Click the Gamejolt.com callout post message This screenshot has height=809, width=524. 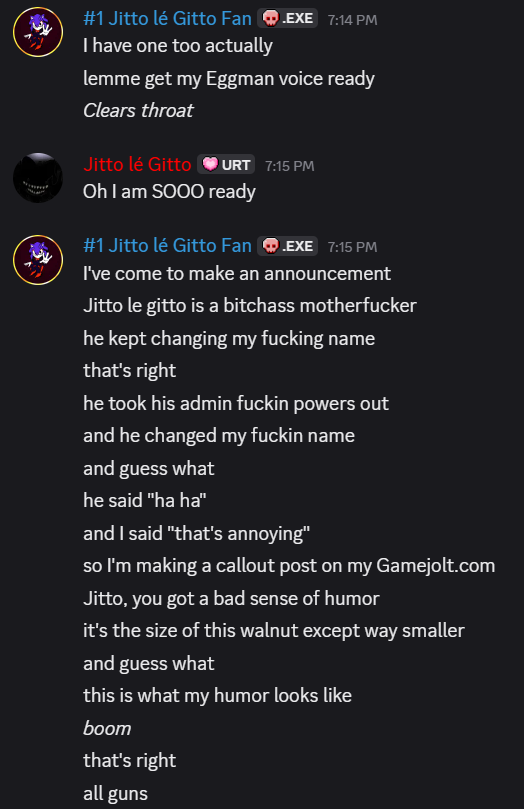(x=289, y=565)
